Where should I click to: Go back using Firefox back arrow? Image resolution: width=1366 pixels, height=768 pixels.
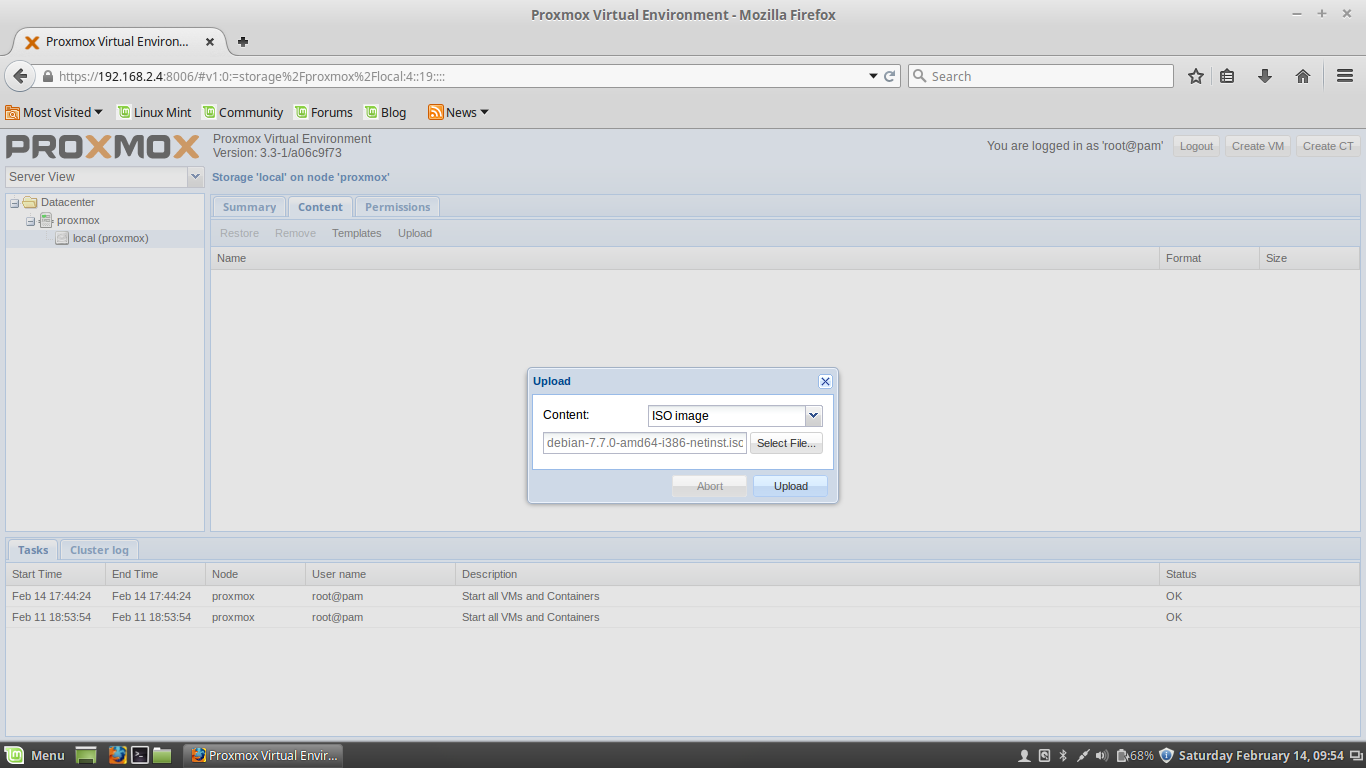(20, 76)
